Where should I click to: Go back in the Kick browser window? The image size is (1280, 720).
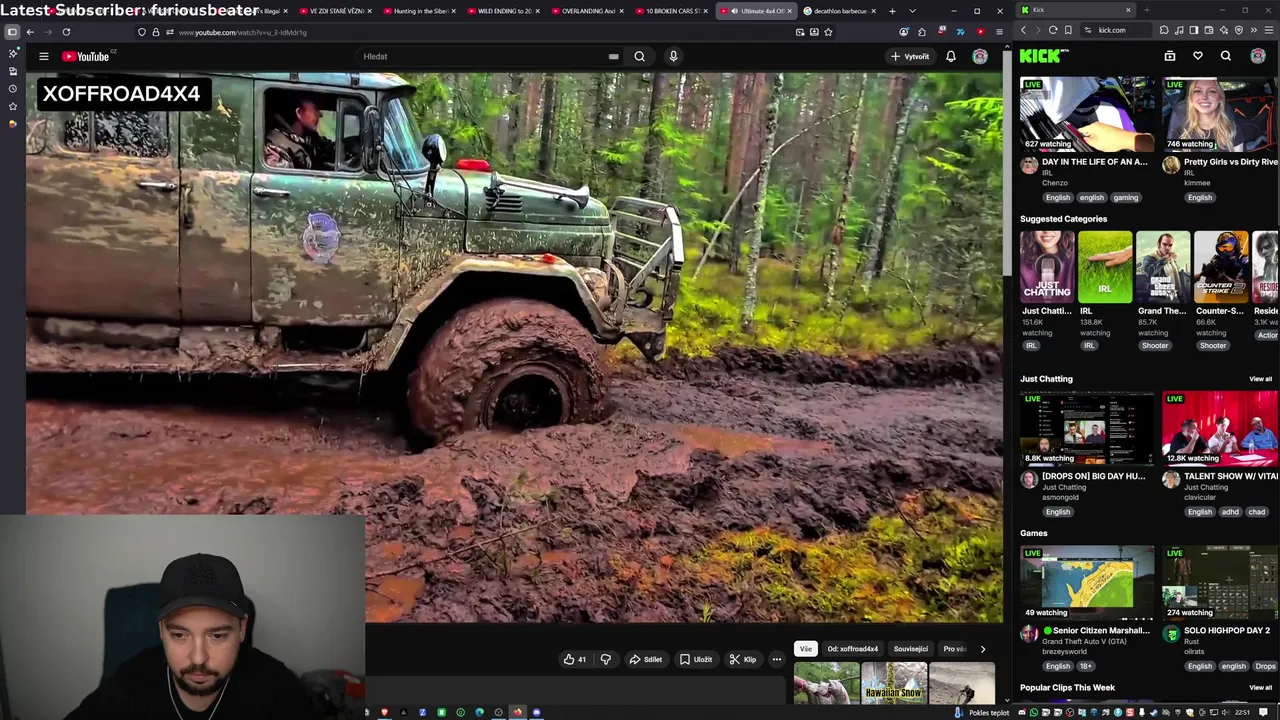coord(1023,30)
